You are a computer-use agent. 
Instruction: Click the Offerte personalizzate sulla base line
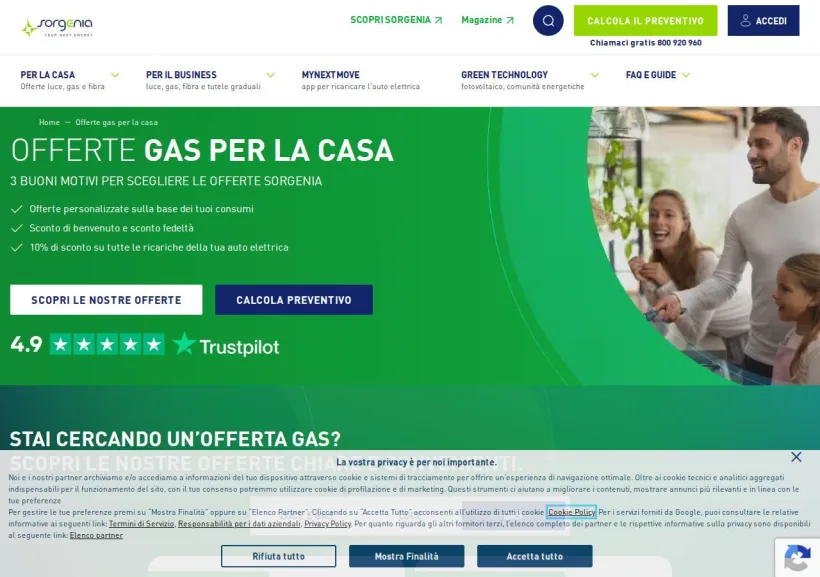(x=141, y=209)
